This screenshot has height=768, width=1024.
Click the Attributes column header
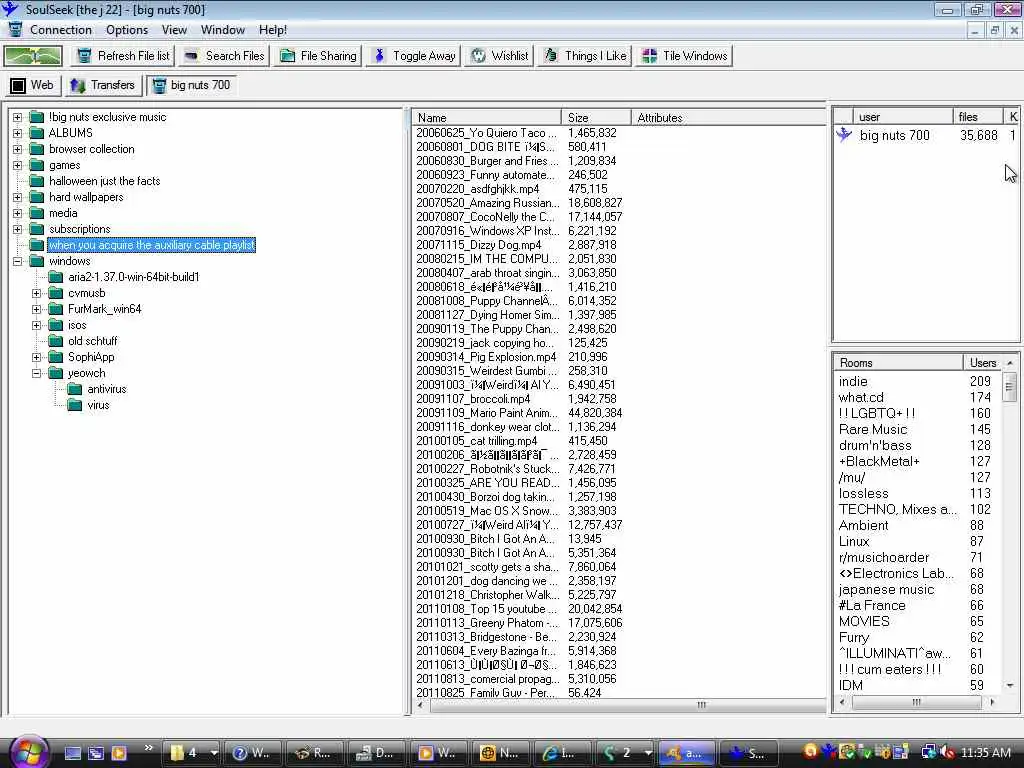[728, 118]
